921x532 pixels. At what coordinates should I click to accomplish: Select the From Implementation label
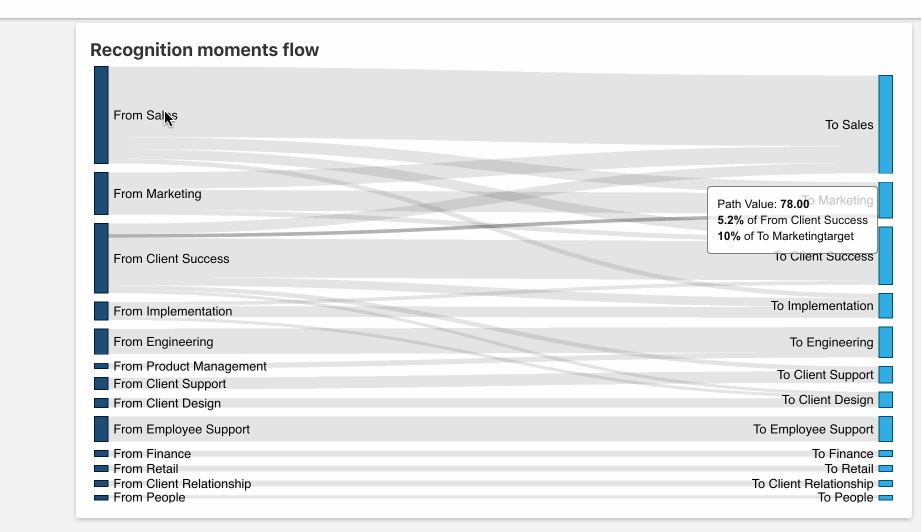coord(172,312)
